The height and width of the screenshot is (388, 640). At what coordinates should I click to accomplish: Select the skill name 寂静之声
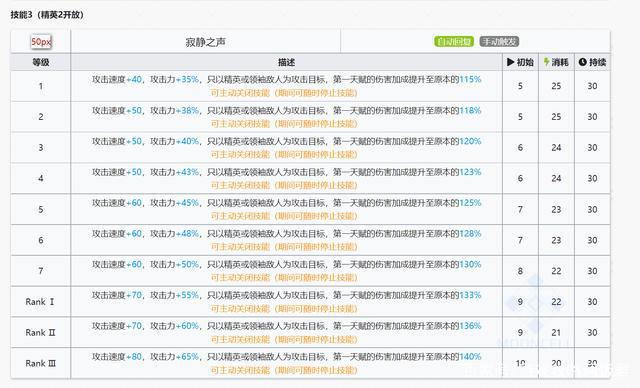(205, 42)
